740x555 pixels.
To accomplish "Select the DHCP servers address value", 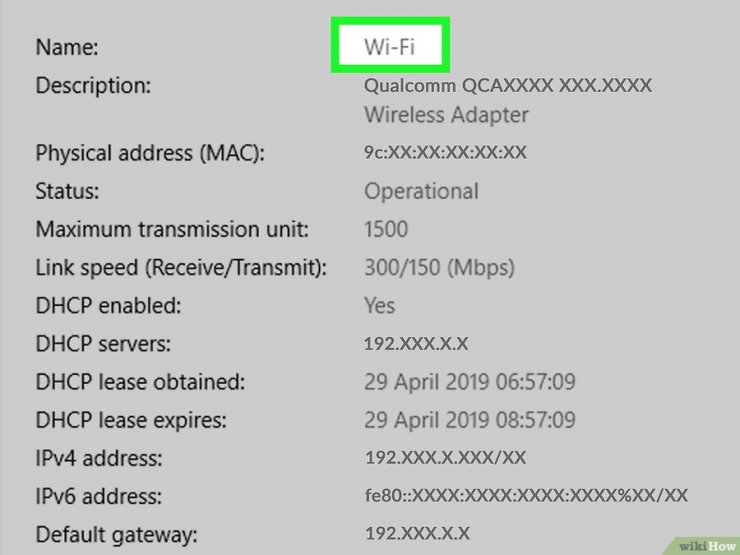I will tap(416, 344).
